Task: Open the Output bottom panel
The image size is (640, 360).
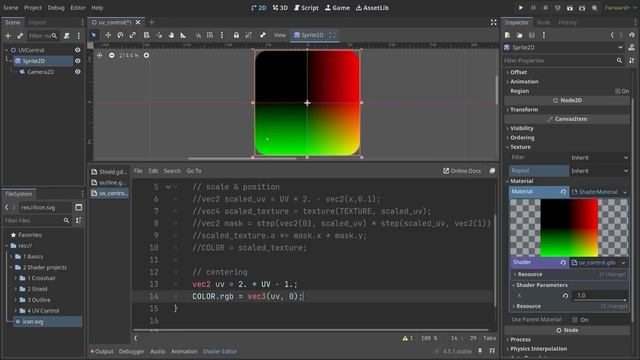Action: point(102,351)
